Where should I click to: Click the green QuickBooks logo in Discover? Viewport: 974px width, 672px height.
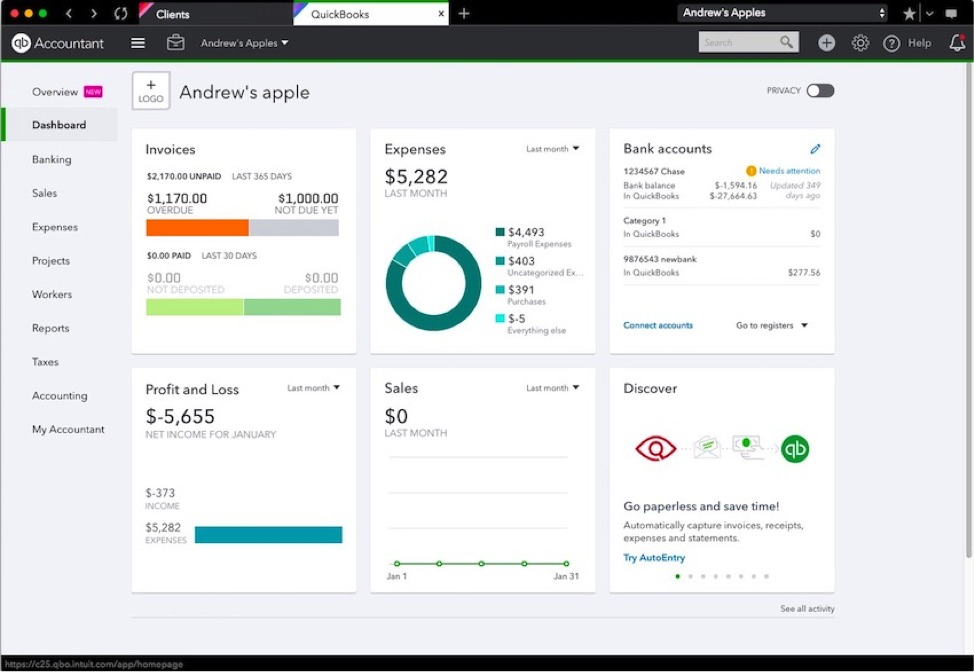point(795,448)
